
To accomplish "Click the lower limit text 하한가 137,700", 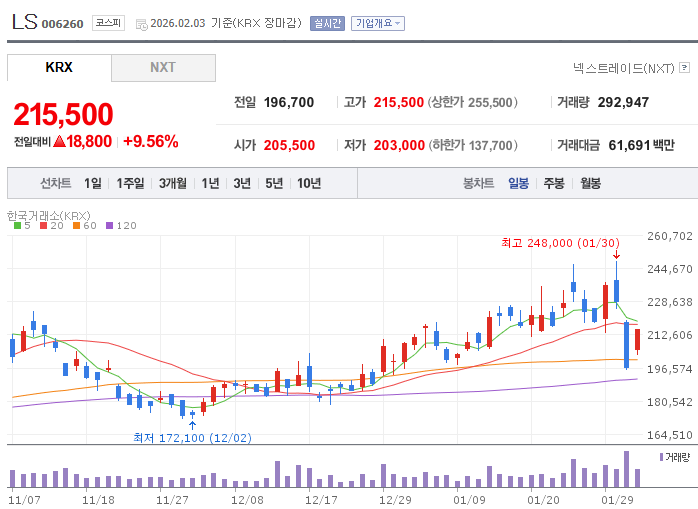I will point(473,145).
